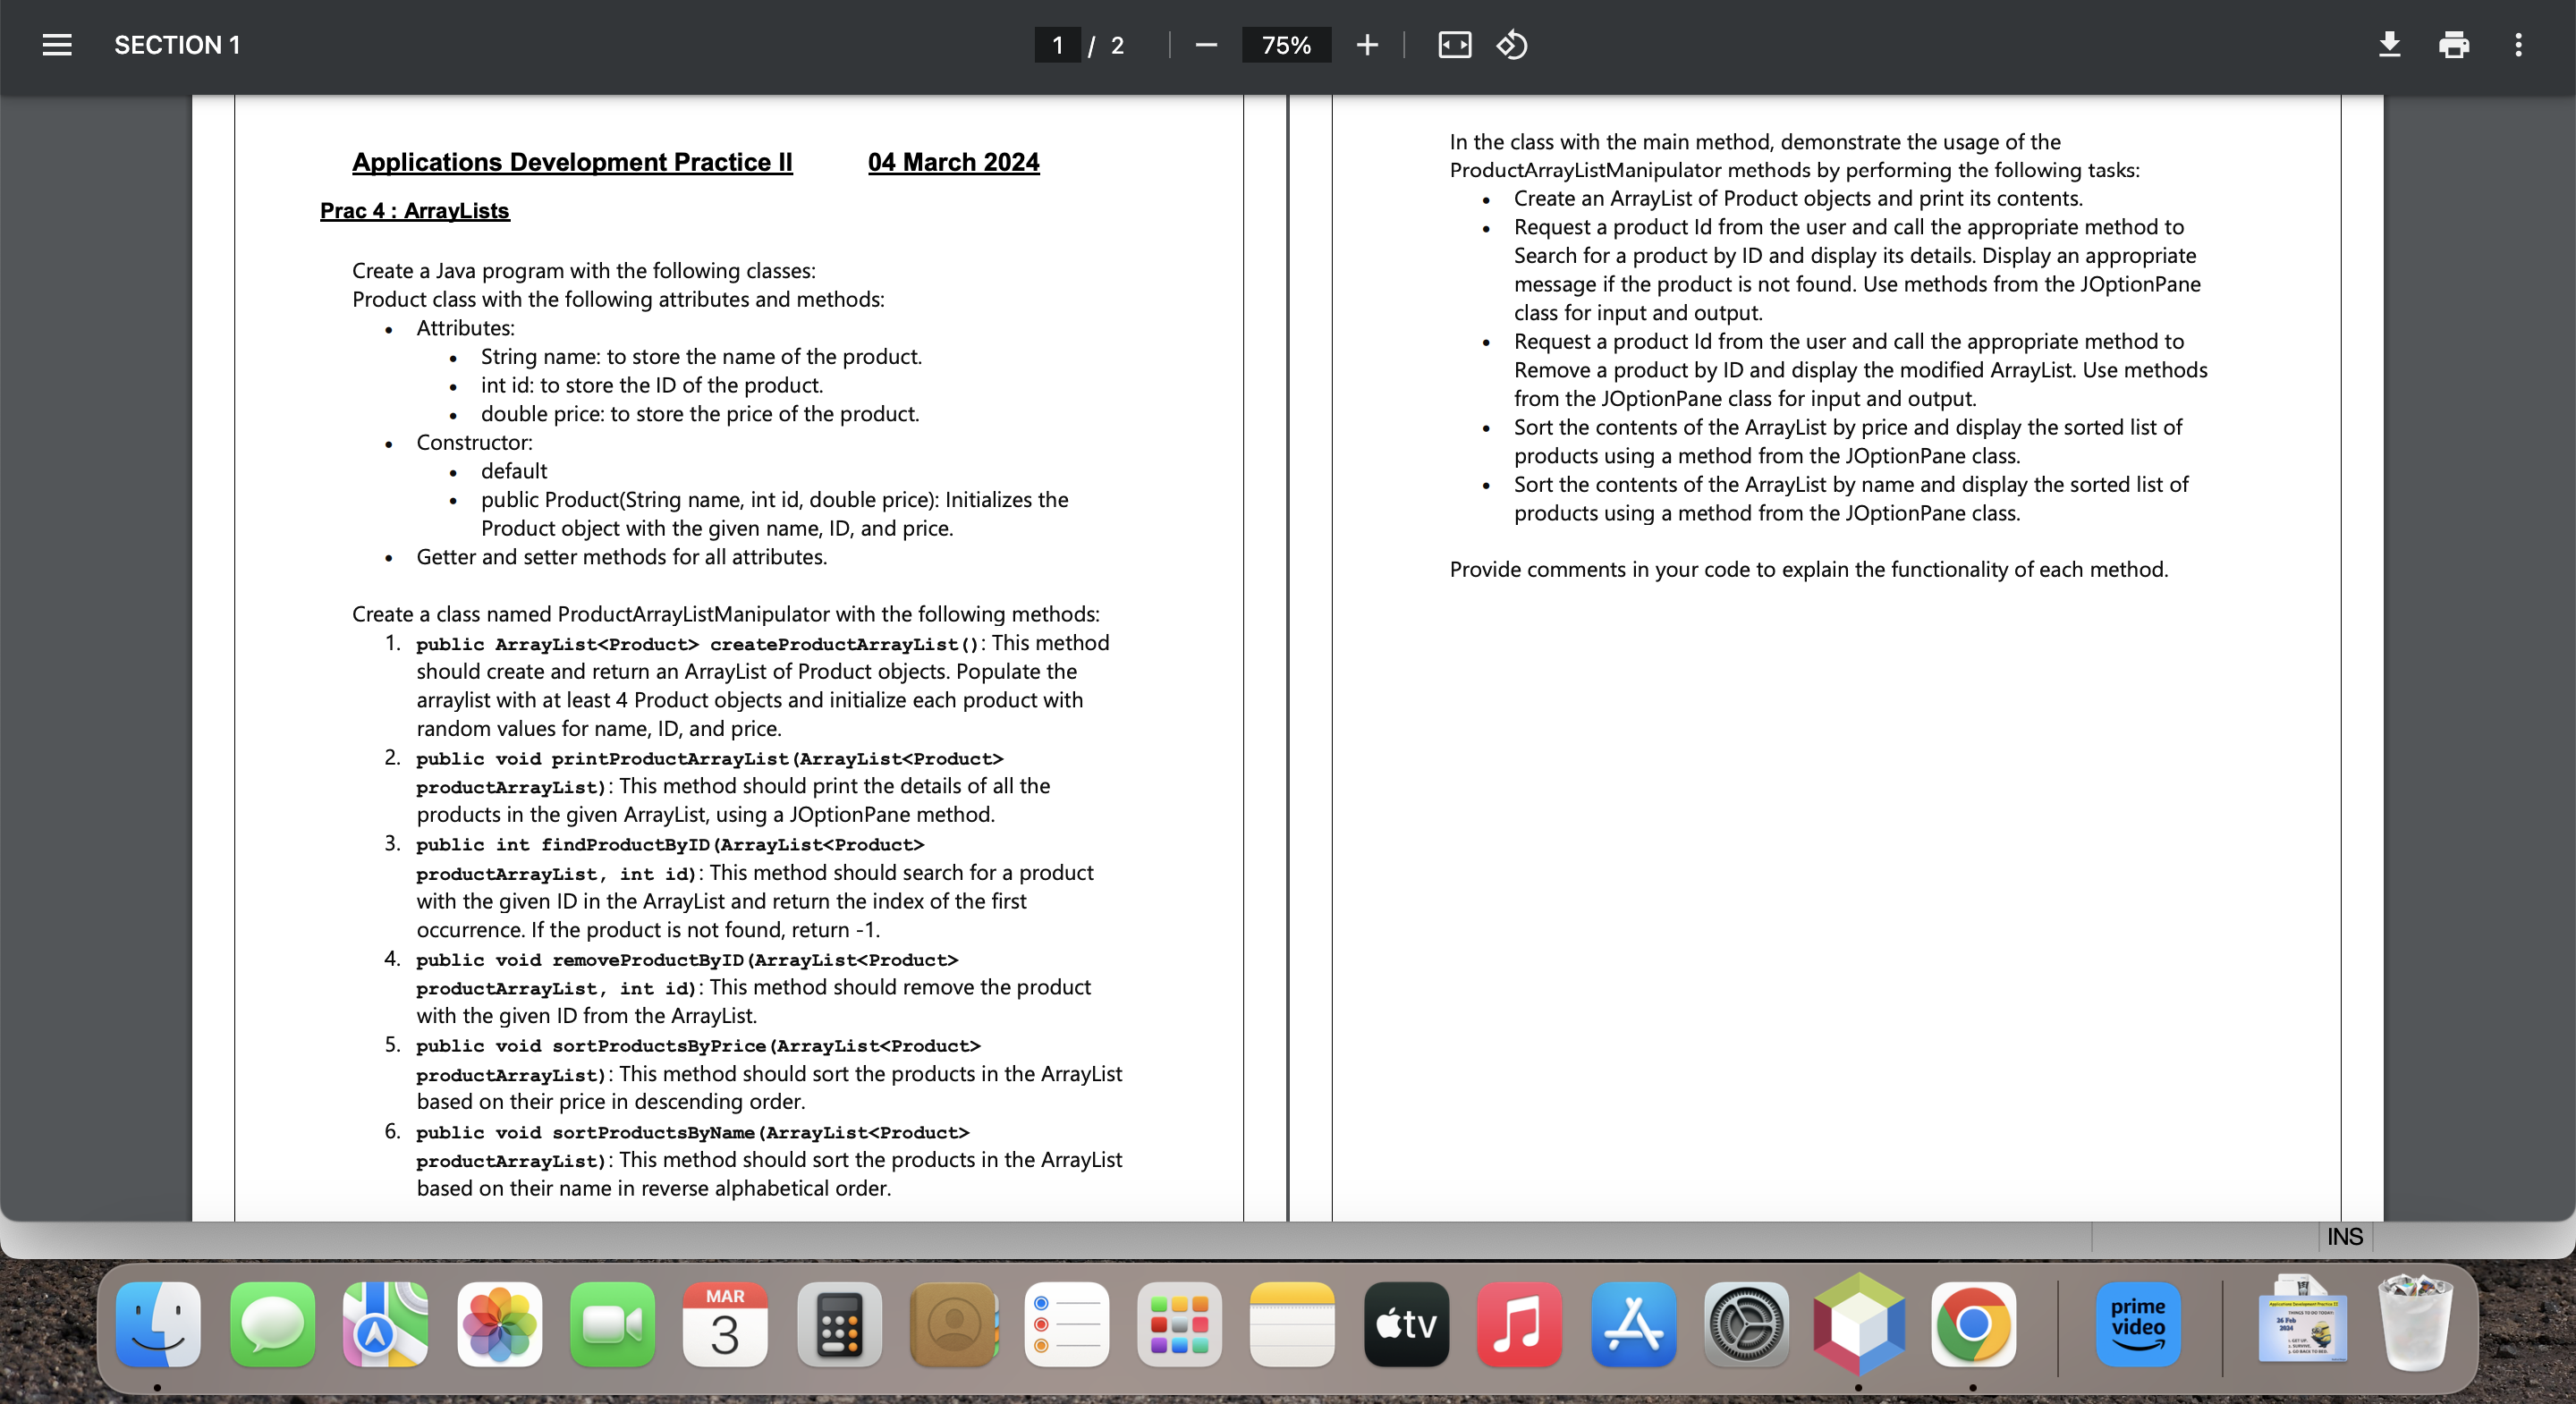
Task: Open the more options menu
Action: [x=2519, y=45]
